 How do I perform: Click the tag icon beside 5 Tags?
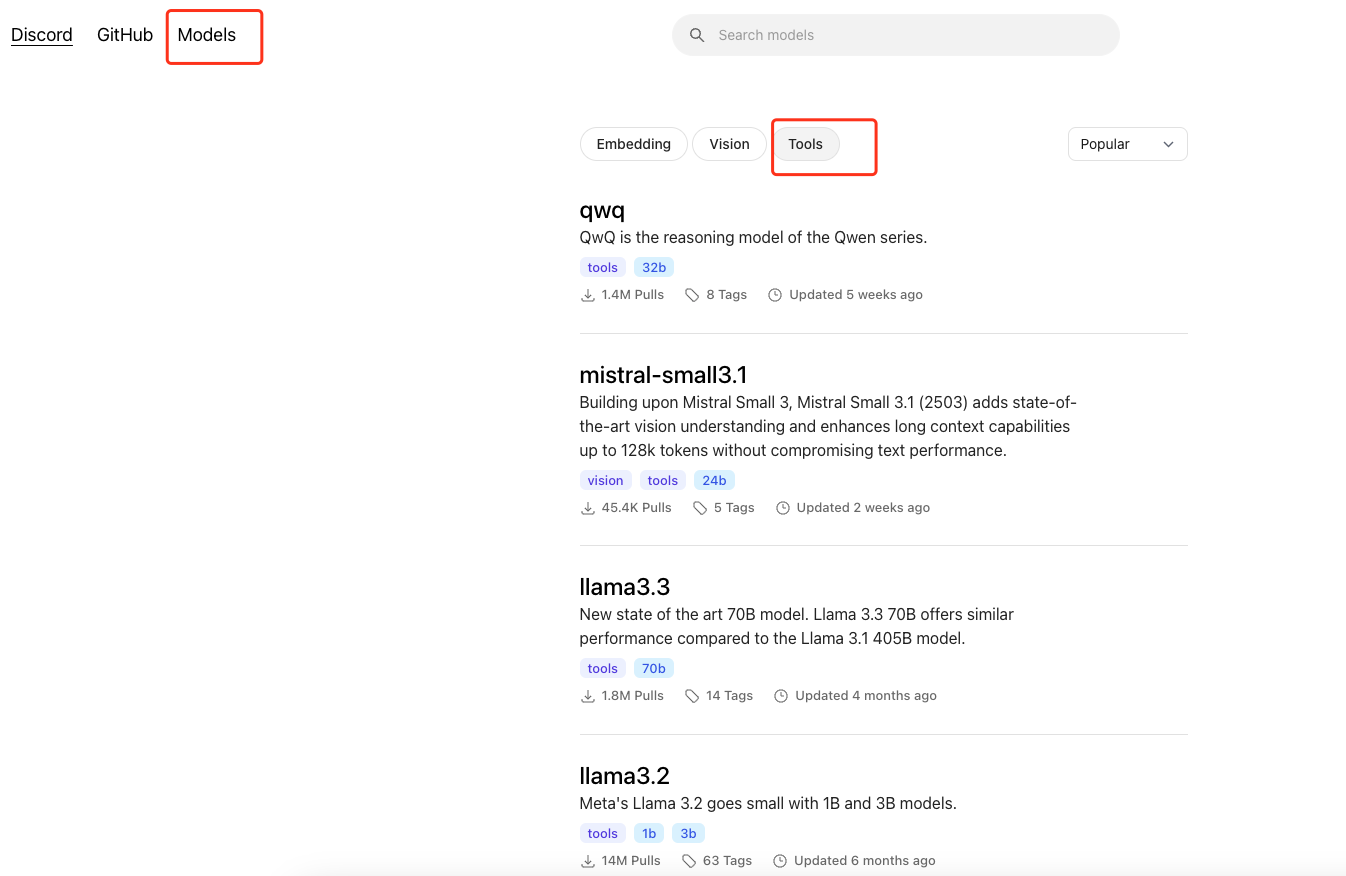click(699, 508)
